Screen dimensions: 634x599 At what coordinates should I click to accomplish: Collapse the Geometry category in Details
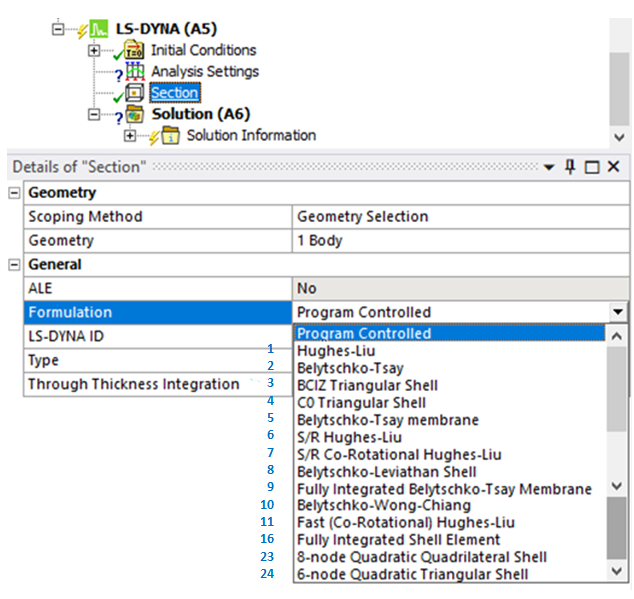(14, 193)
